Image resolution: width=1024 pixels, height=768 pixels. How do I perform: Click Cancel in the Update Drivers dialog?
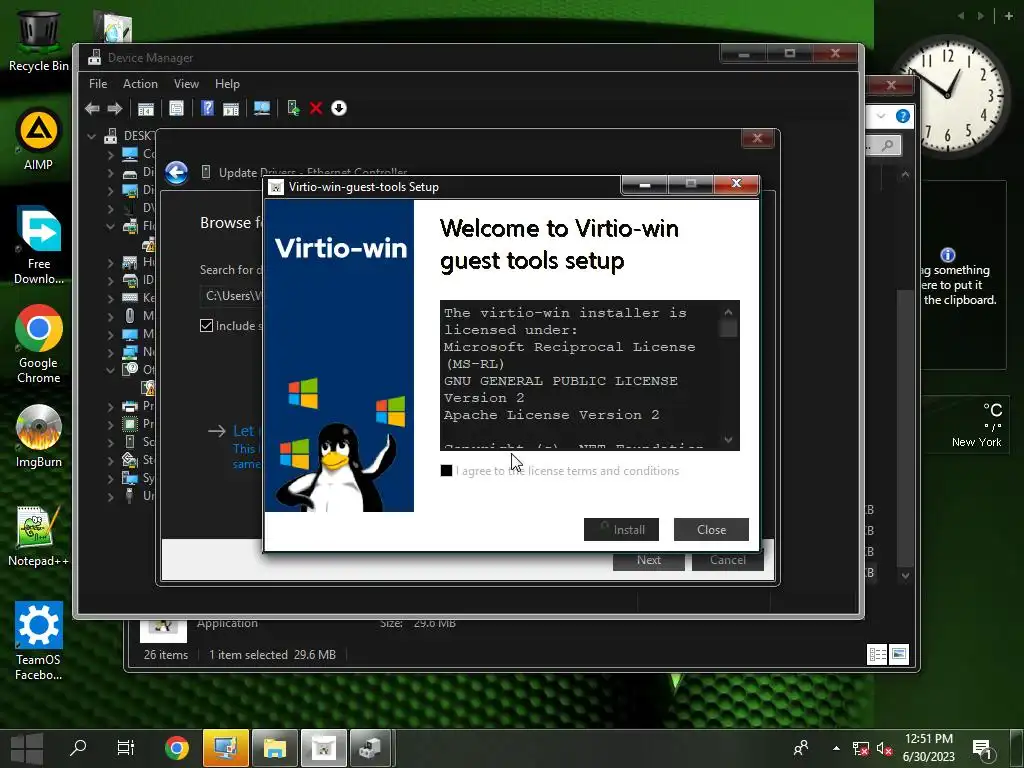[728, 560]
